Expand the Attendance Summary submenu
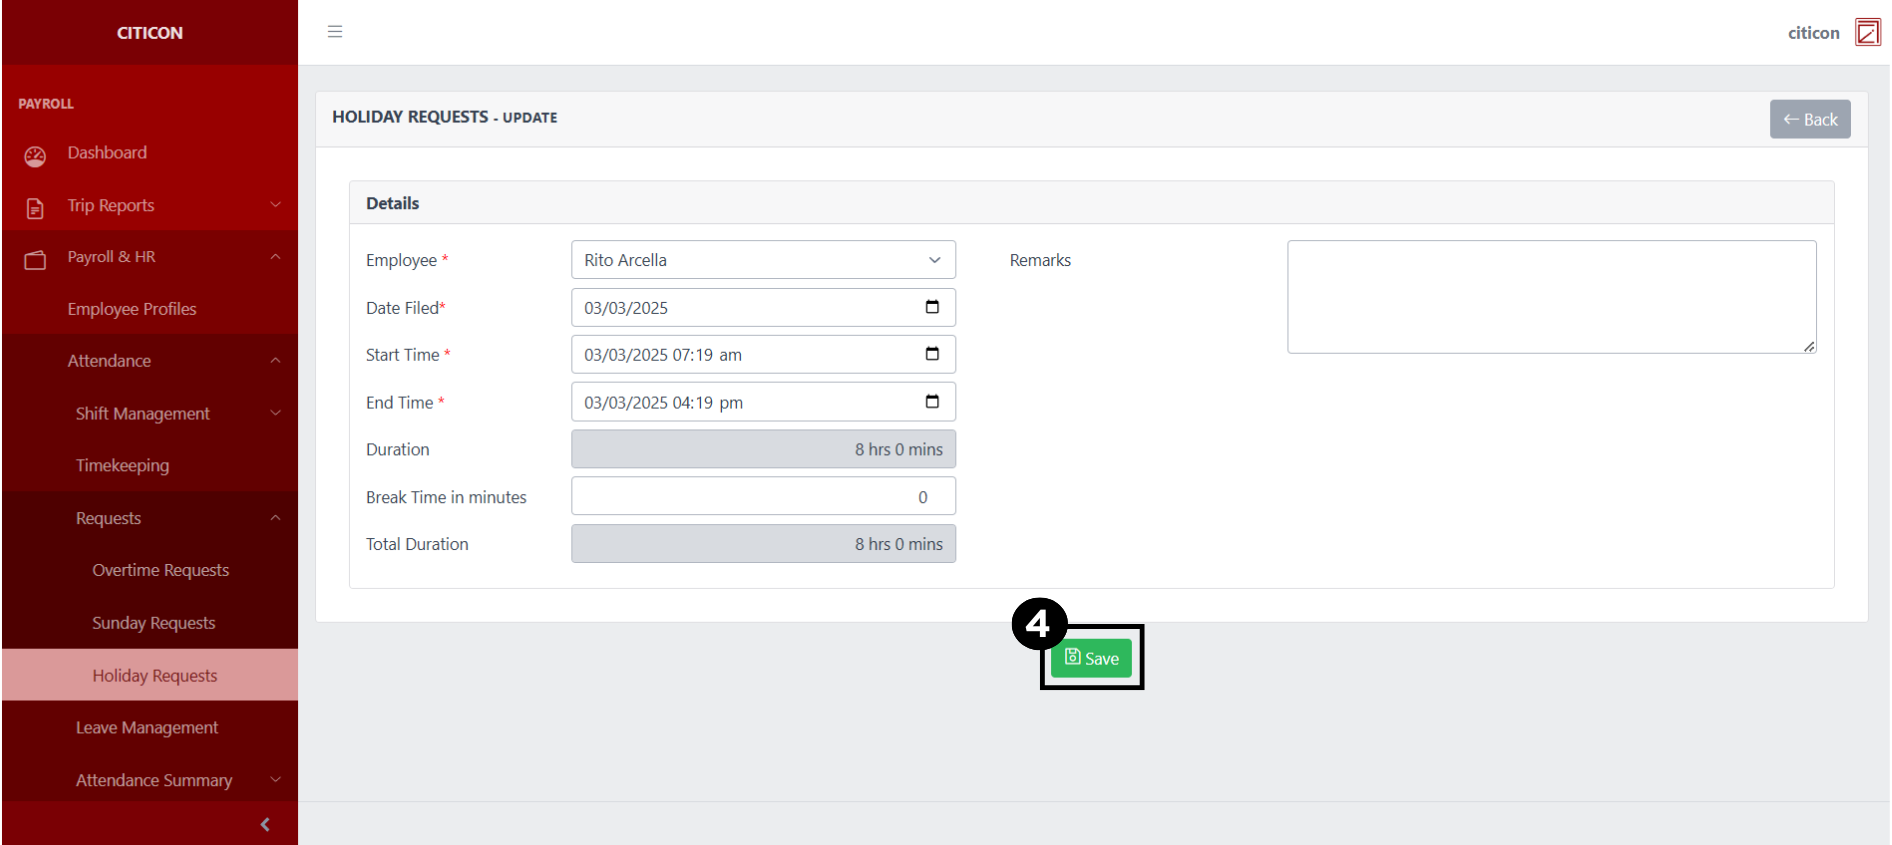 [275, 780]
